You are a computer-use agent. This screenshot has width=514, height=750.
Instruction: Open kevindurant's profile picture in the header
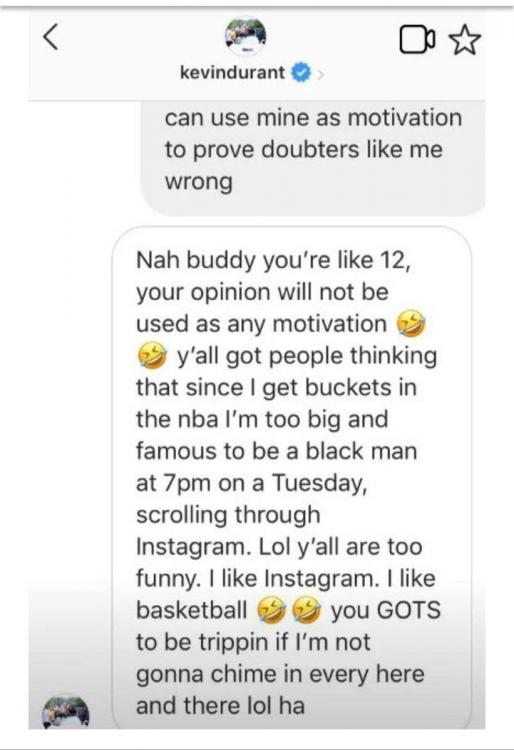[x=246, y=37]
